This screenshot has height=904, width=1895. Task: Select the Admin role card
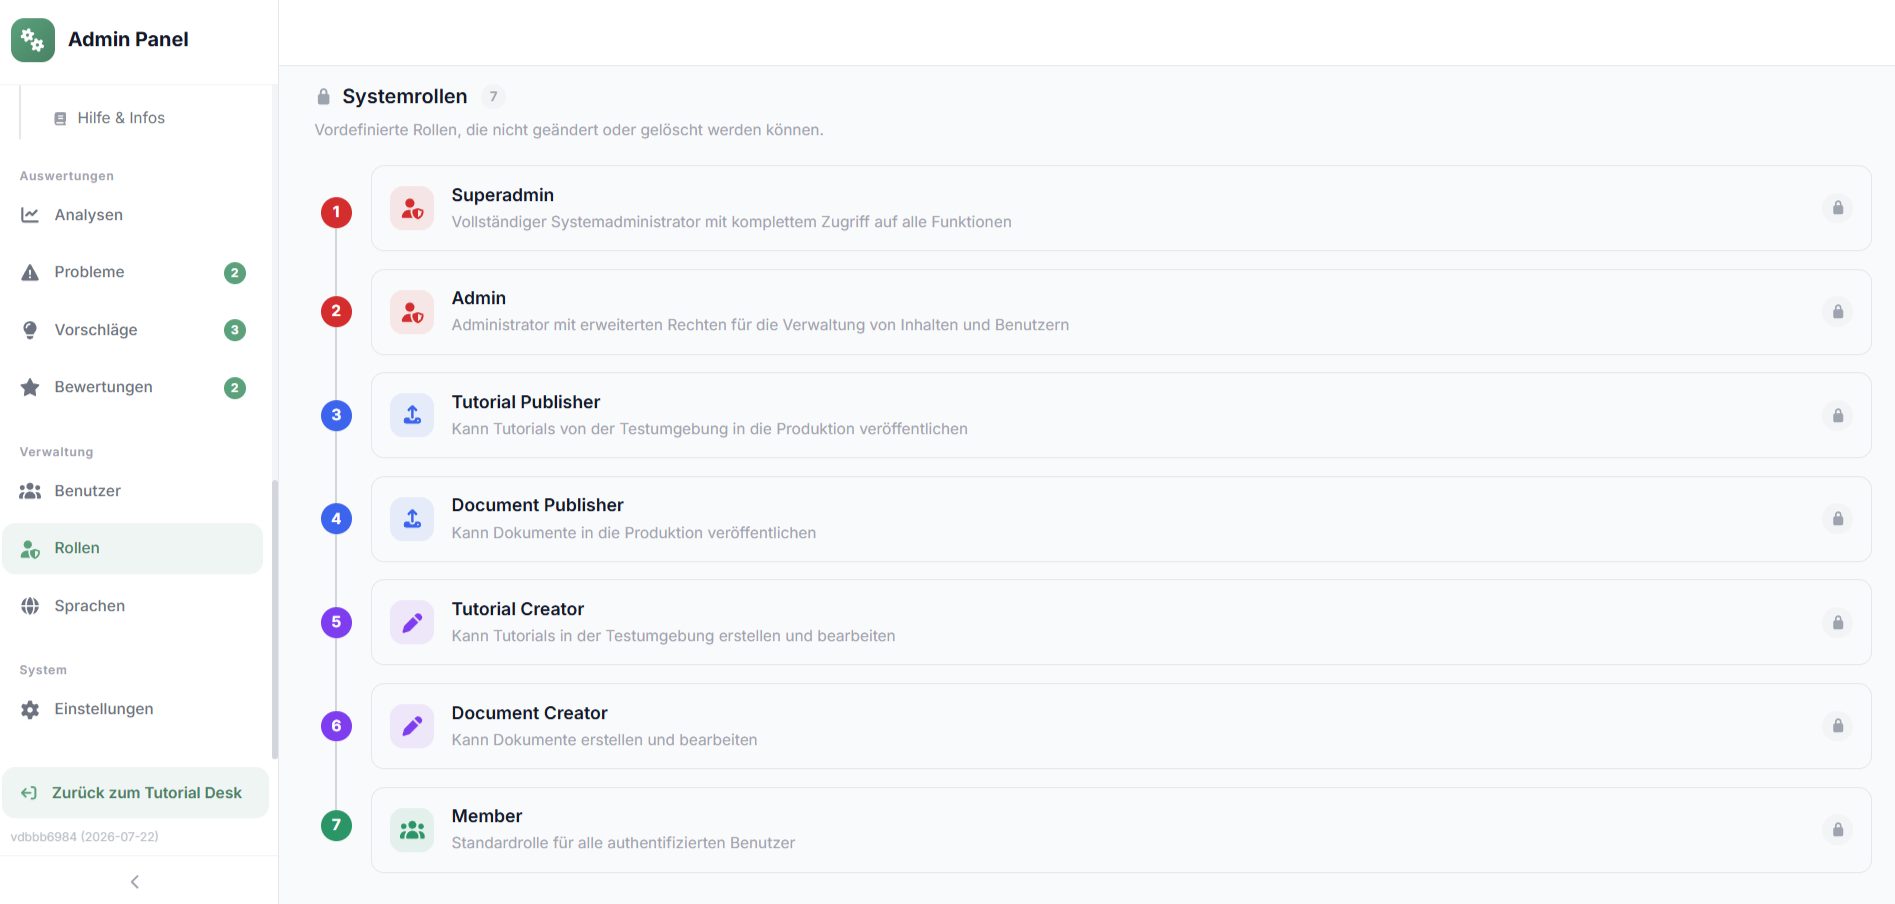[x=1121, y=312]
